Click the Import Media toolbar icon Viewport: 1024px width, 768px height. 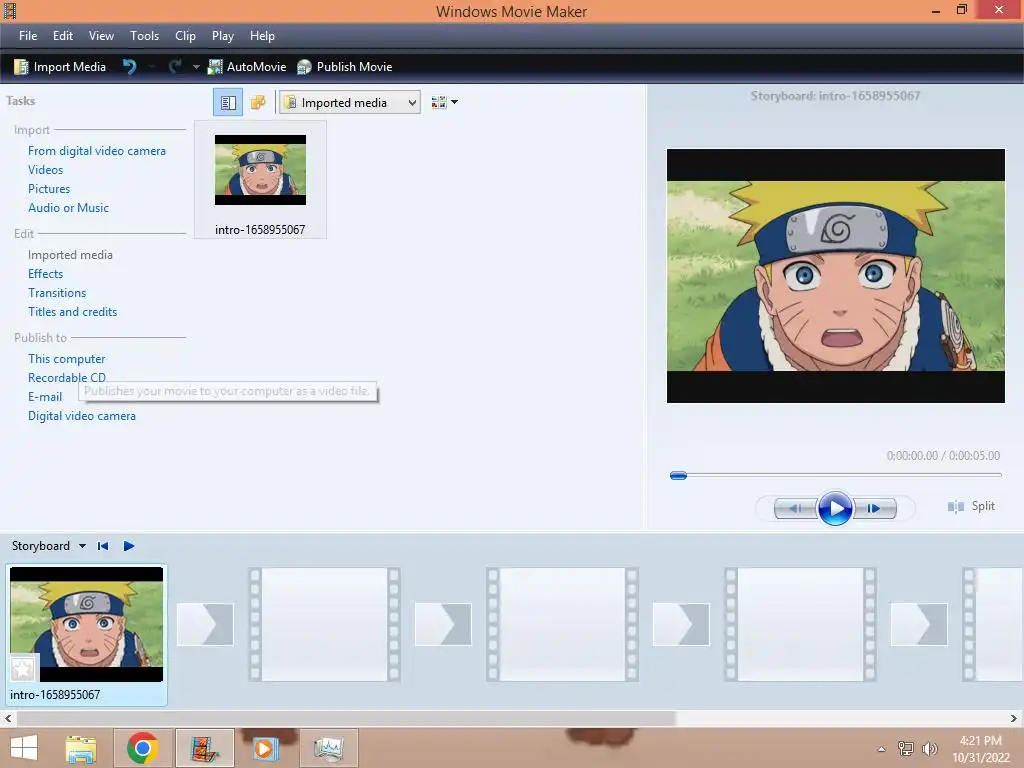coord(22,67)
